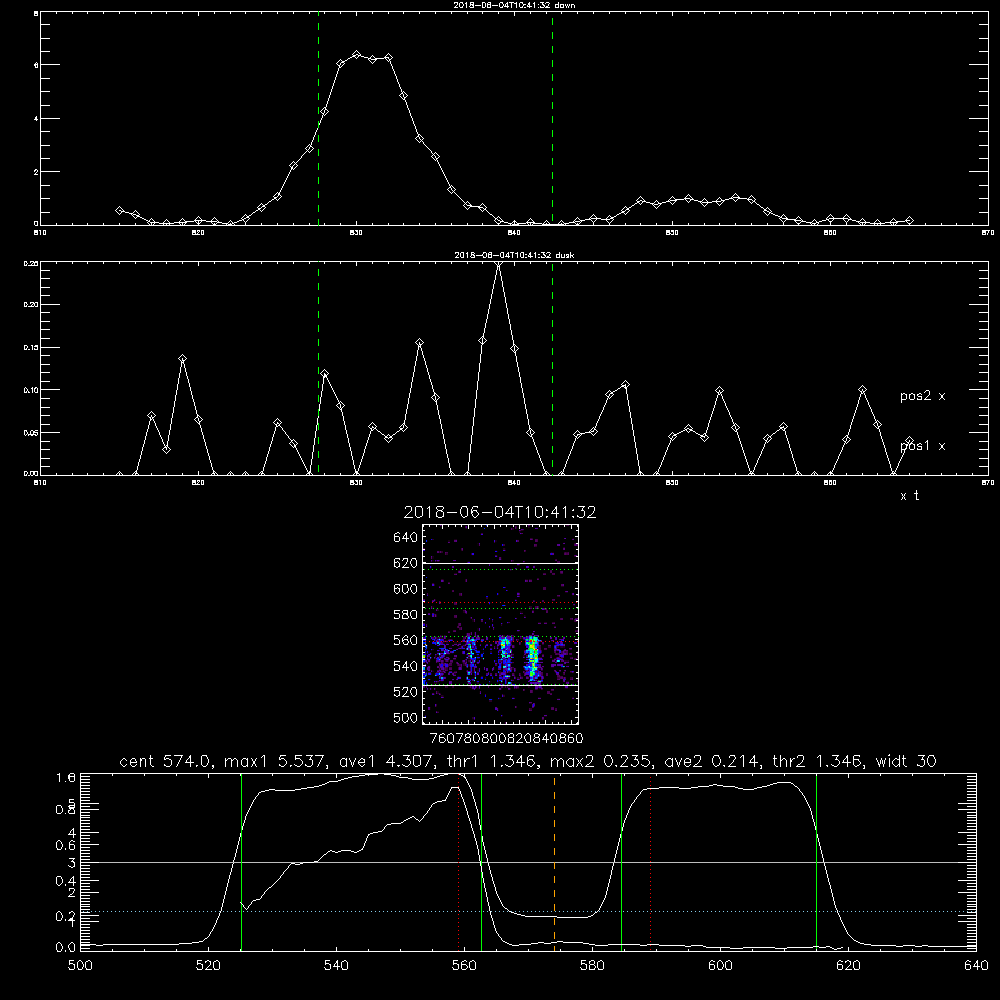Click the highest diamond marker in the dusk plot
This screenshot has width=1000, height=1000.
coord(499,265)
